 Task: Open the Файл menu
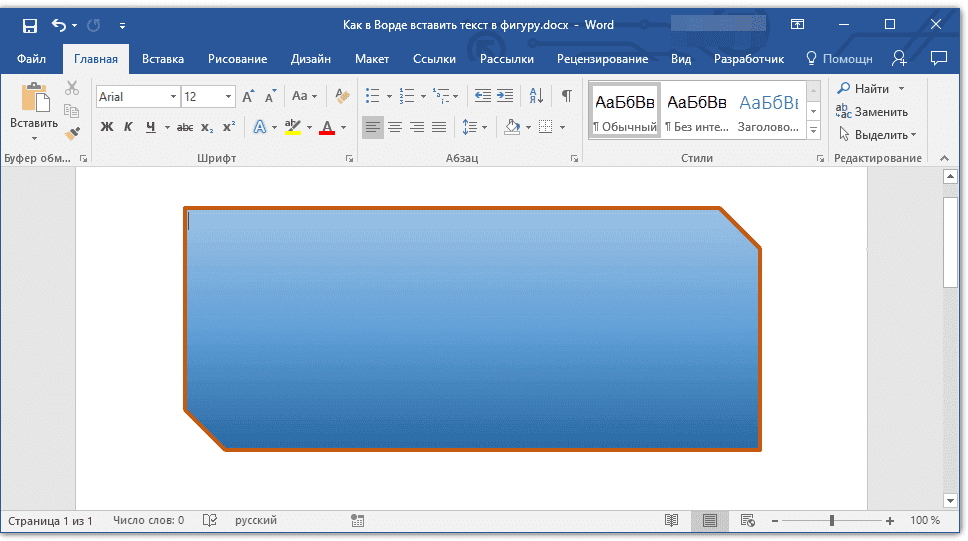pyautogui.click(x=31, y=59)
